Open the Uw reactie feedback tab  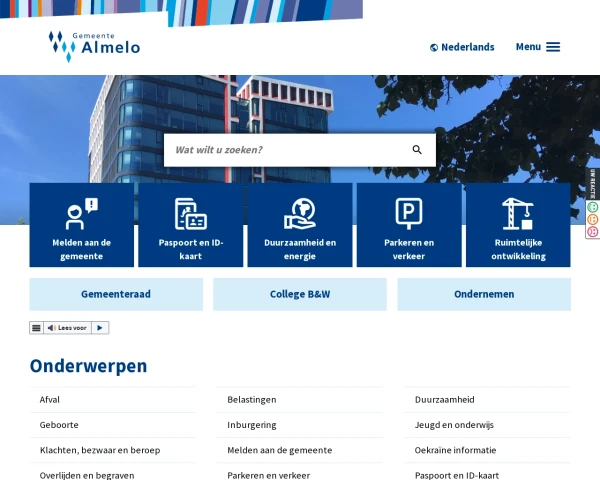pos(593,184)
